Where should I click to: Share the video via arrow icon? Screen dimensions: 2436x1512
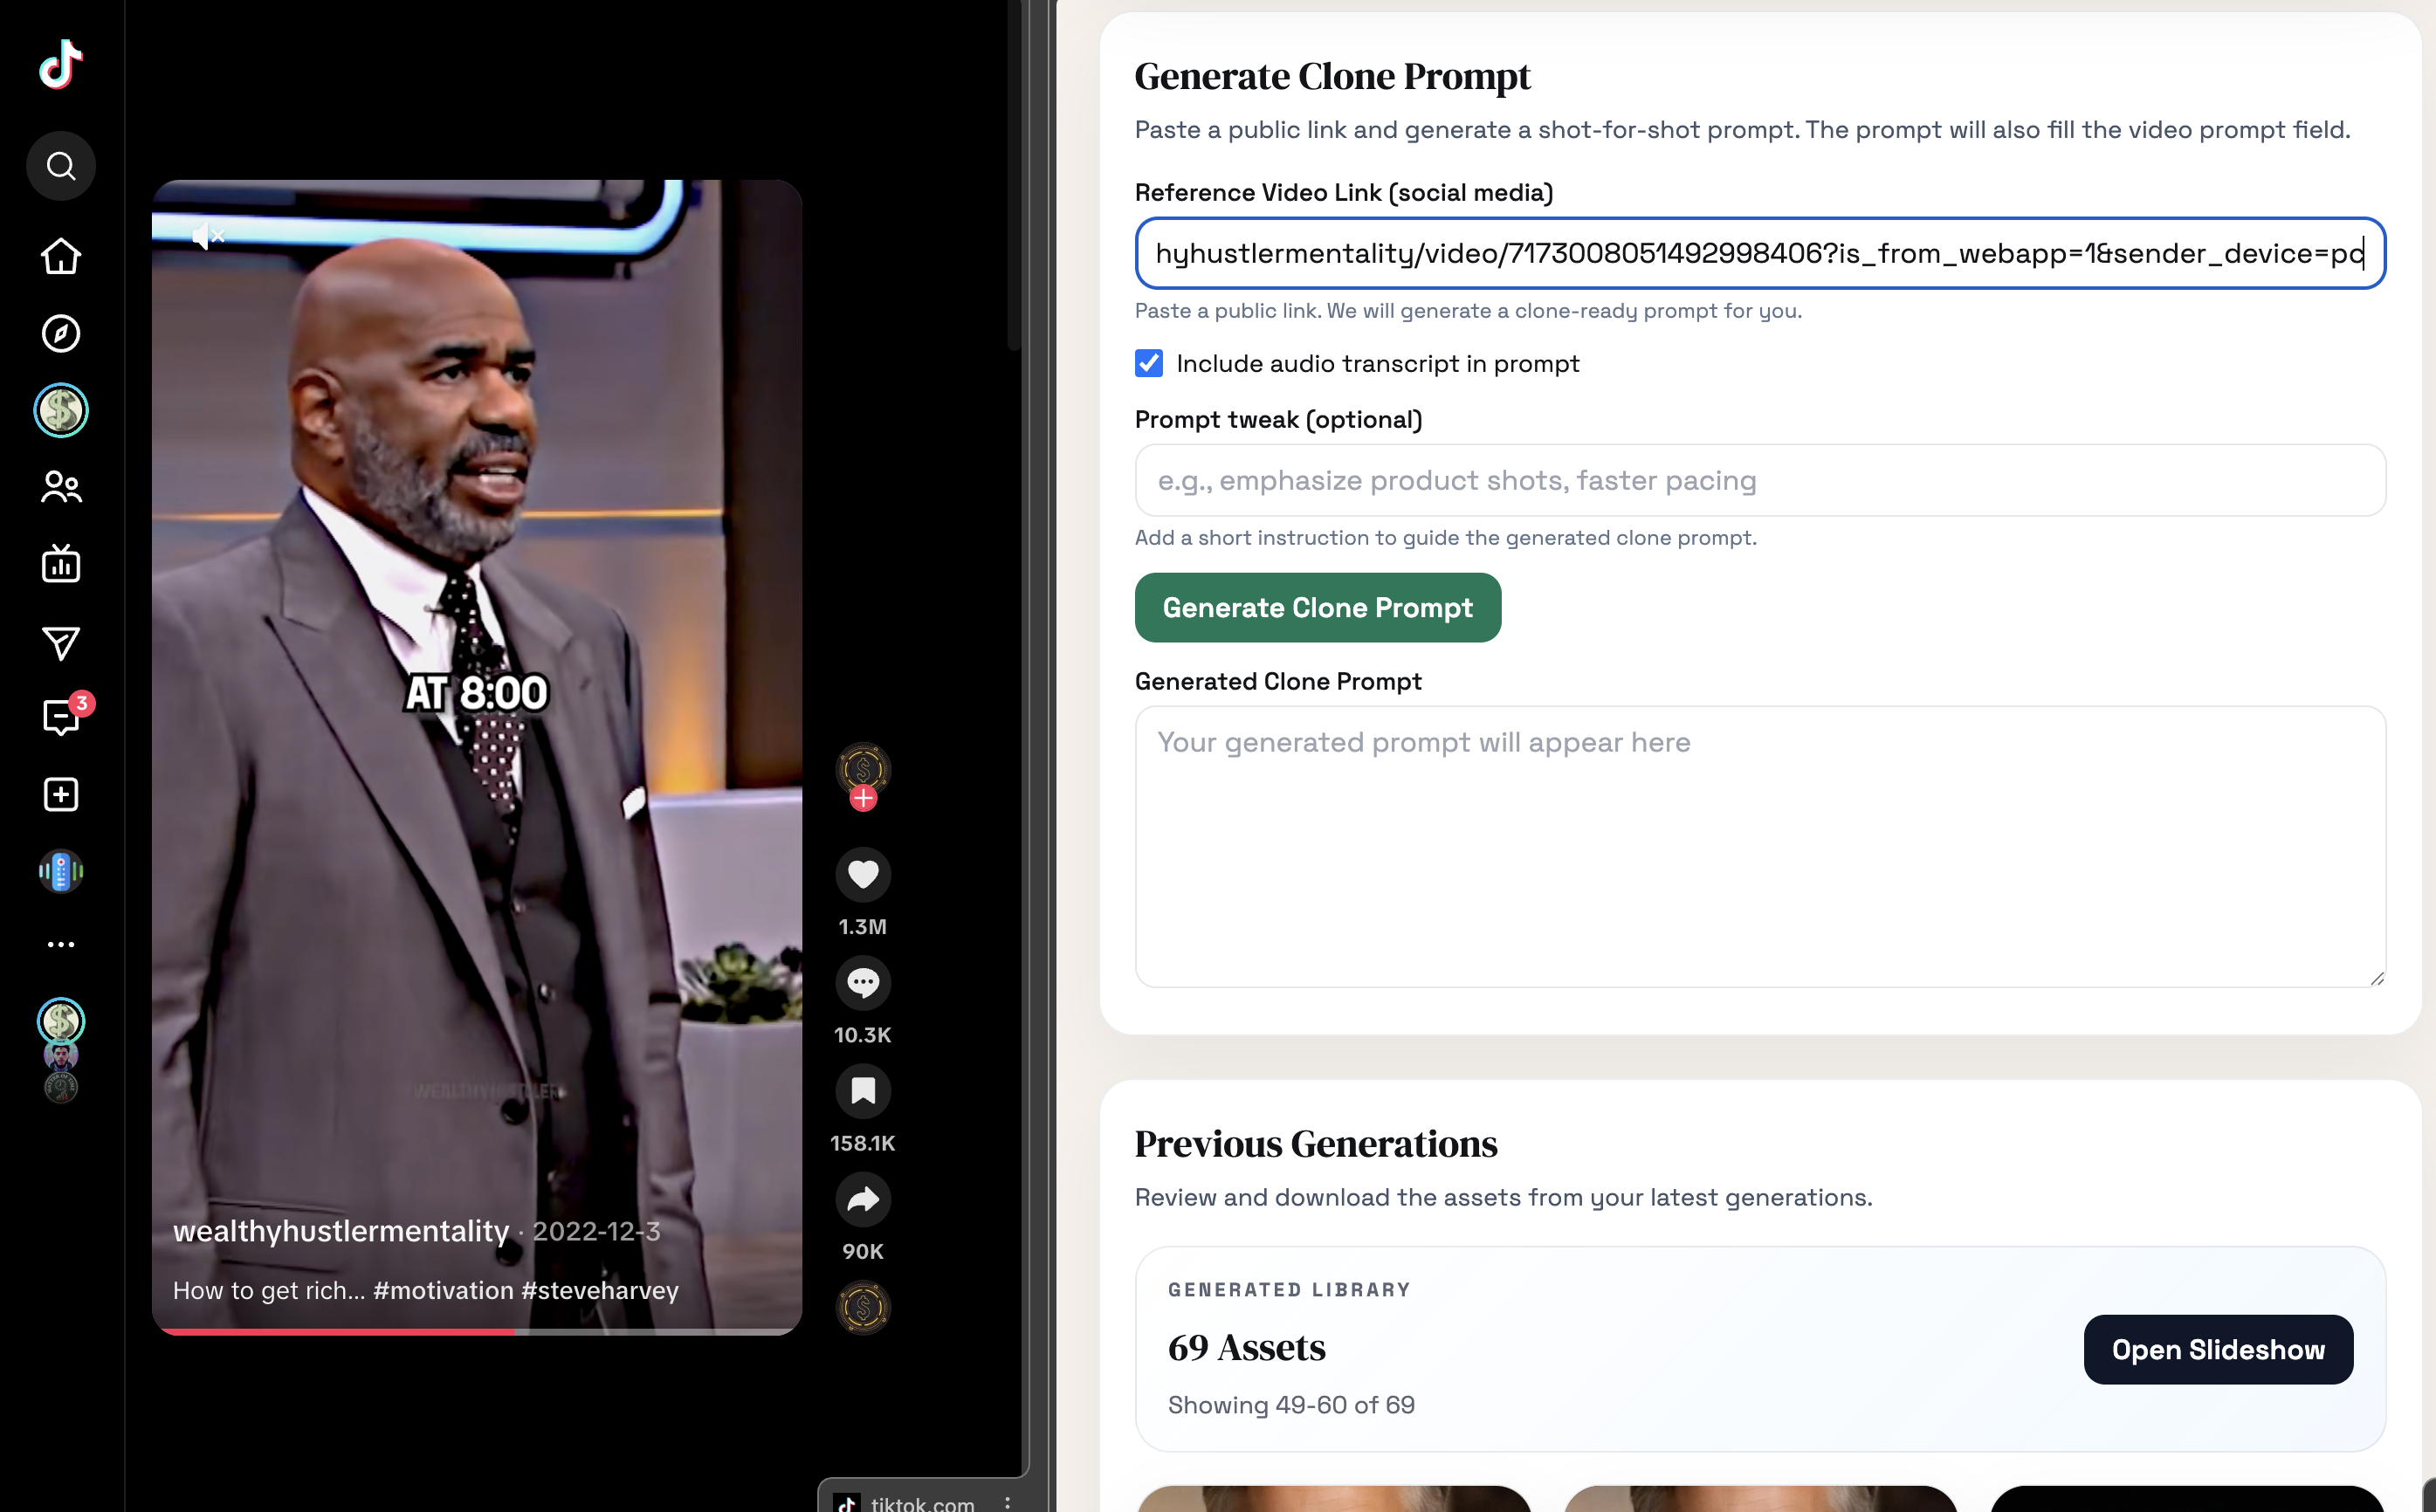pos(862,1199)
